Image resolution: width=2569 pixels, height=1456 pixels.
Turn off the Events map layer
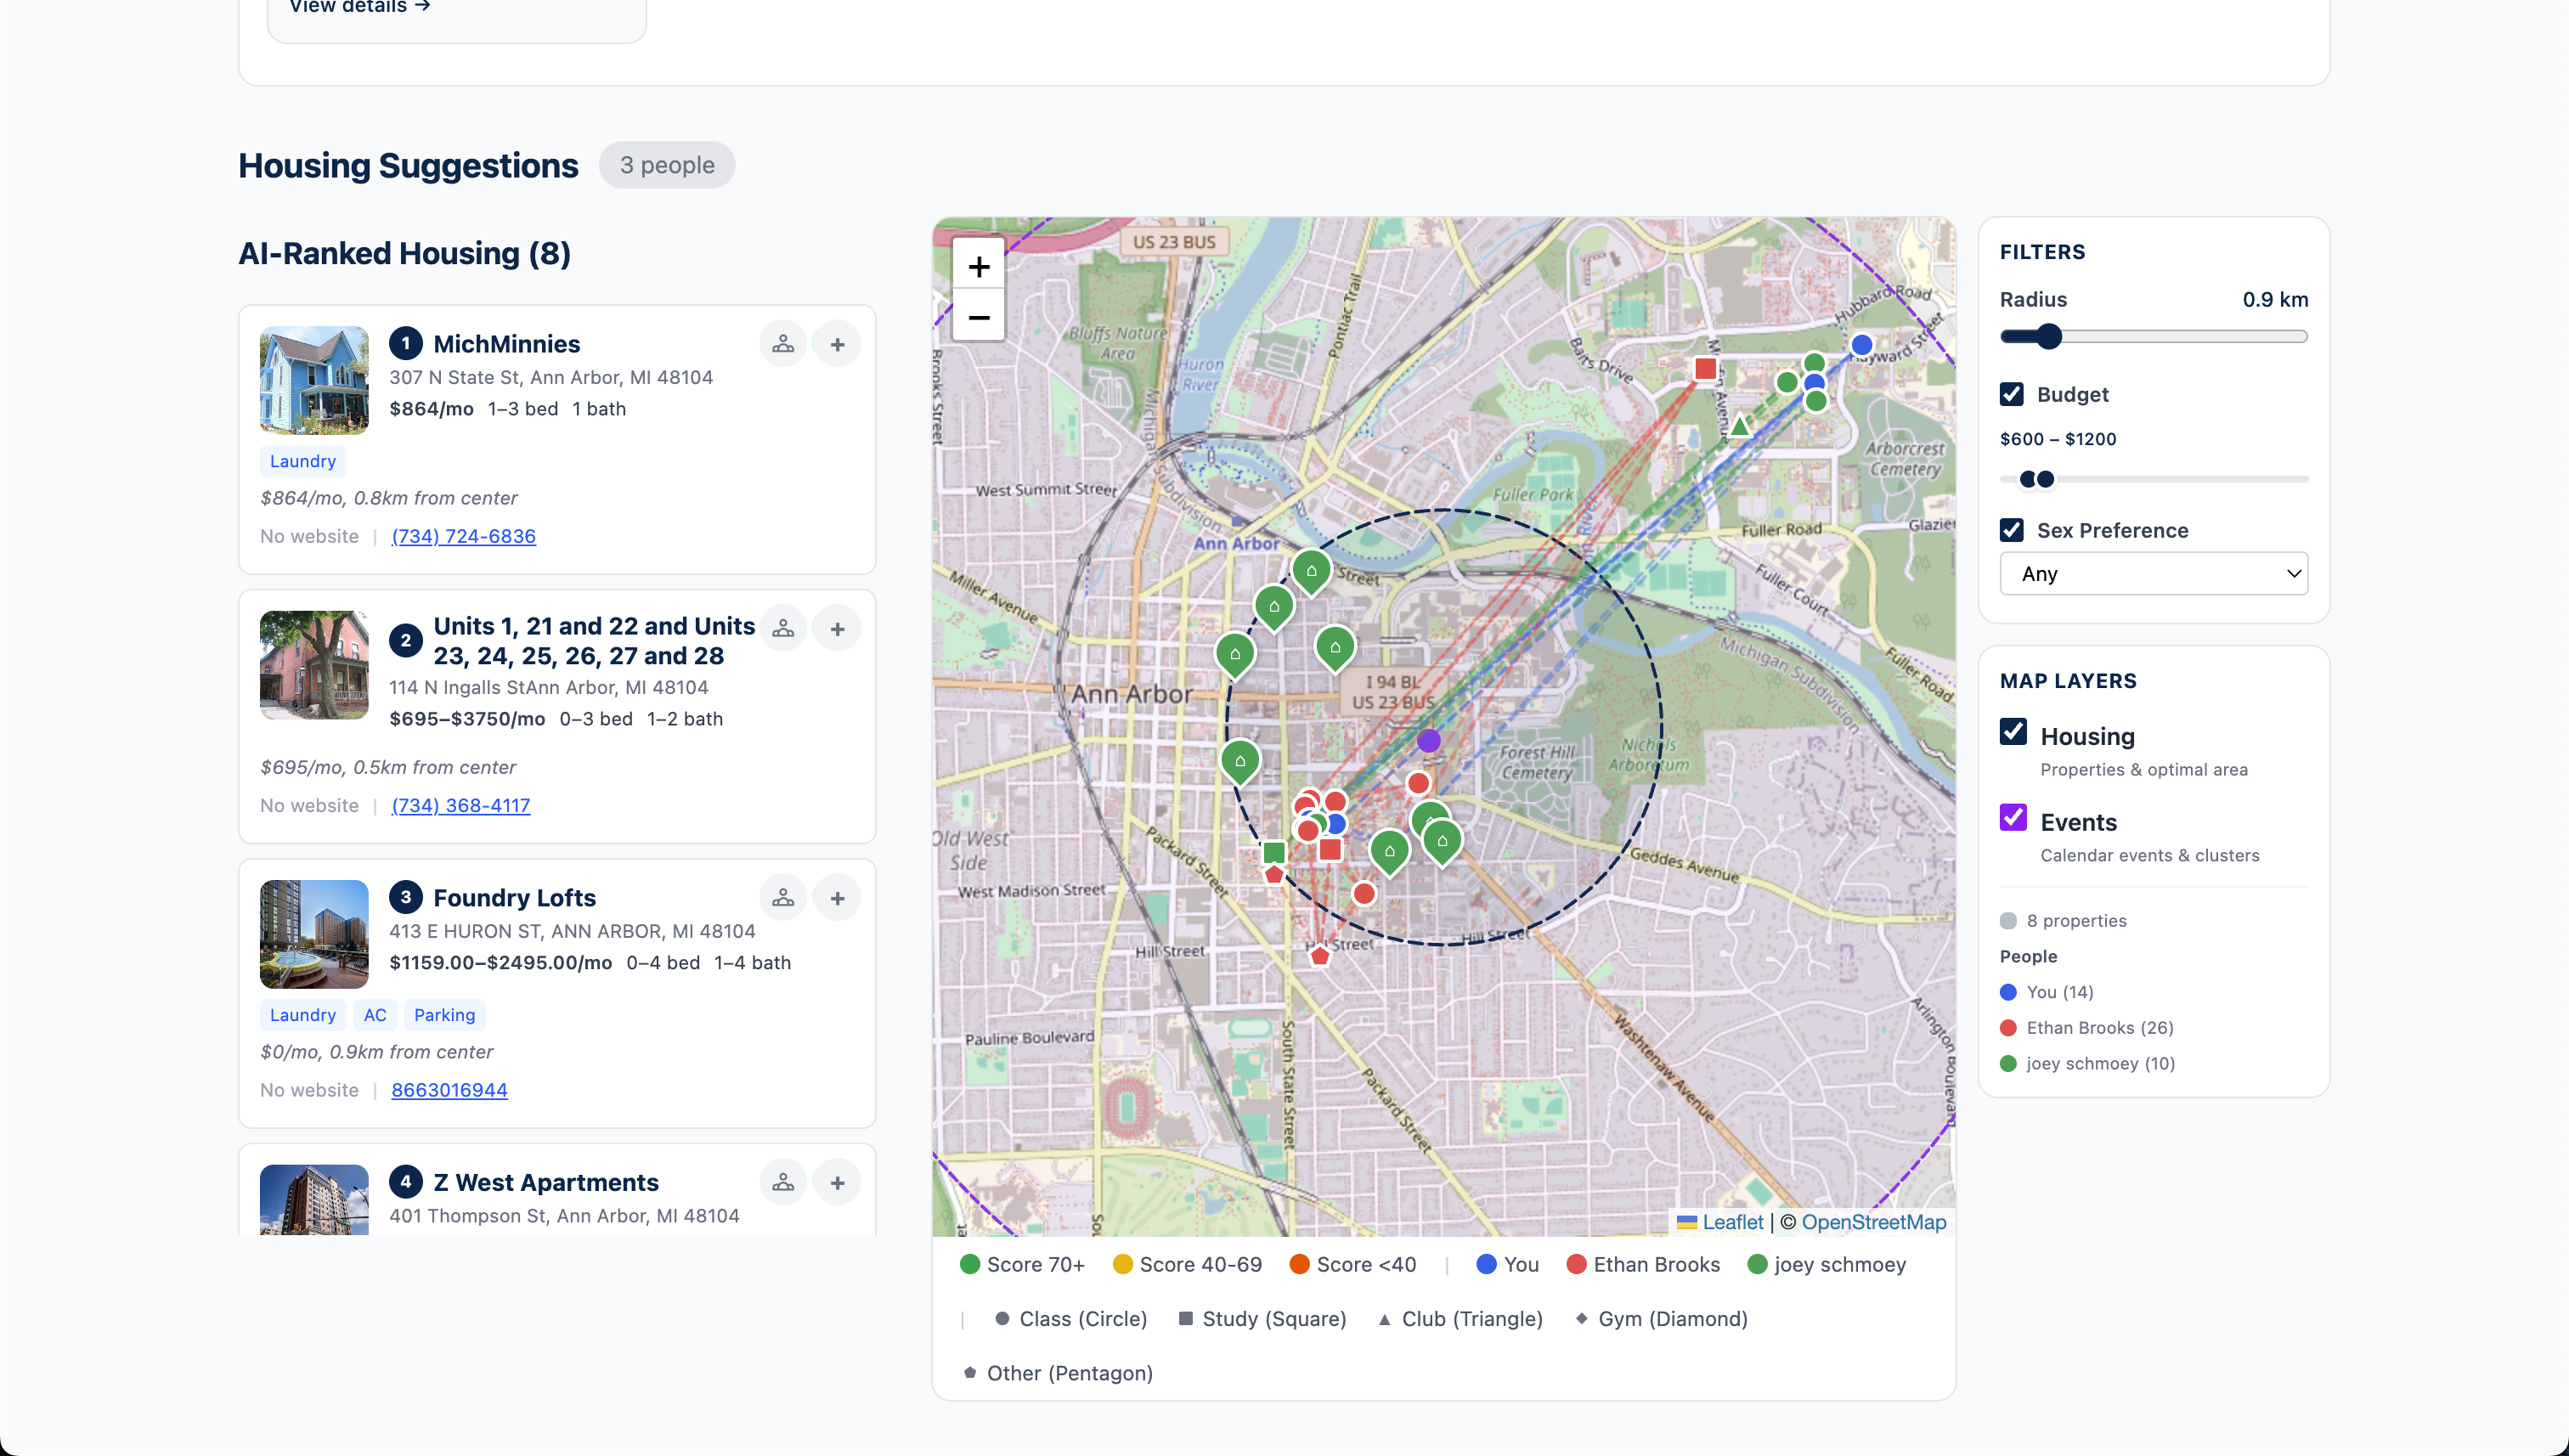(x=2013, y=818)
